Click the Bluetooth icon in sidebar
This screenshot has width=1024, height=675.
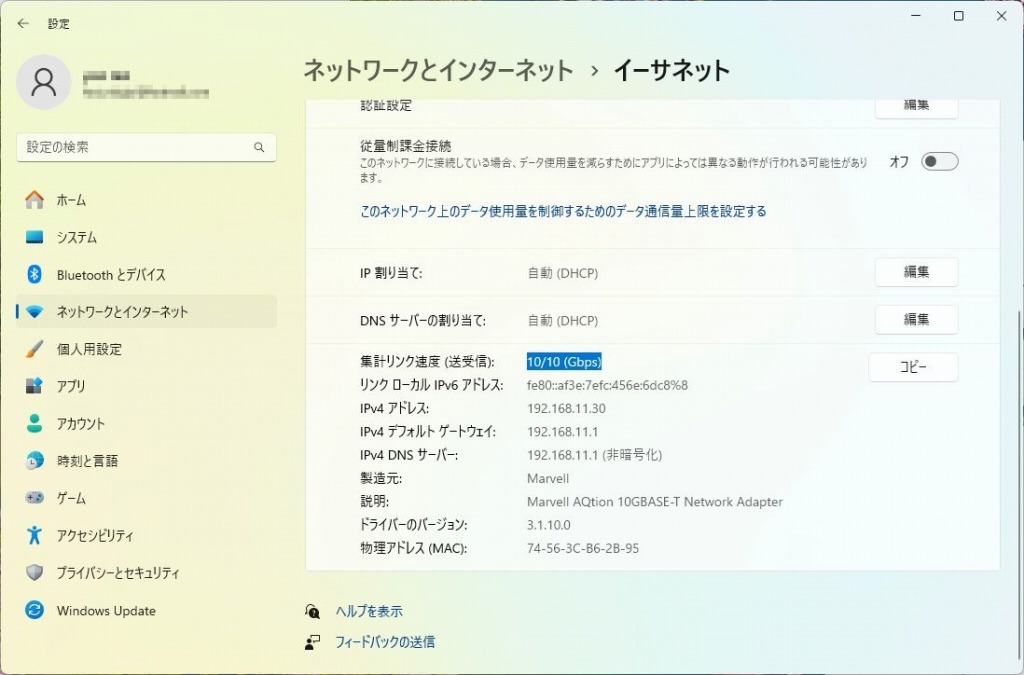tap(35, 274)
